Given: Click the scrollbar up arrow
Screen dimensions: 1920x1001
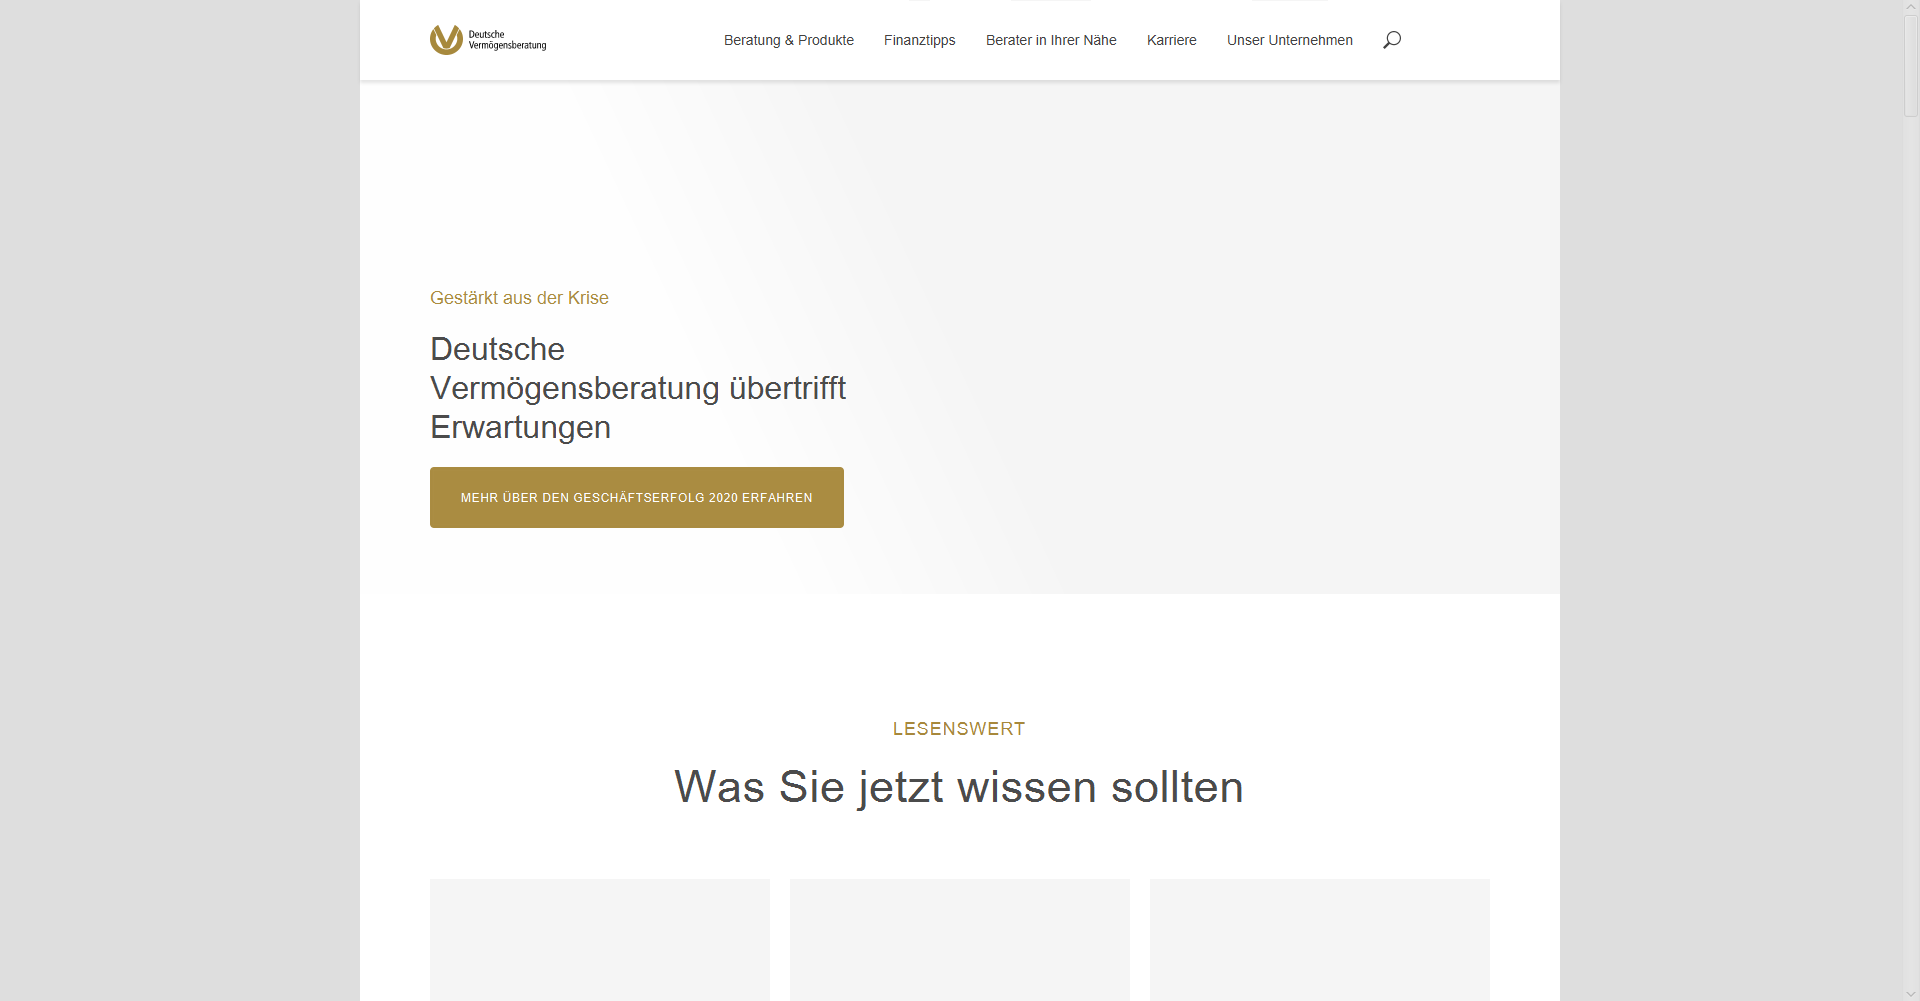Looking at the screenshot, I should pyautogui.click(x=1911, y=8).
